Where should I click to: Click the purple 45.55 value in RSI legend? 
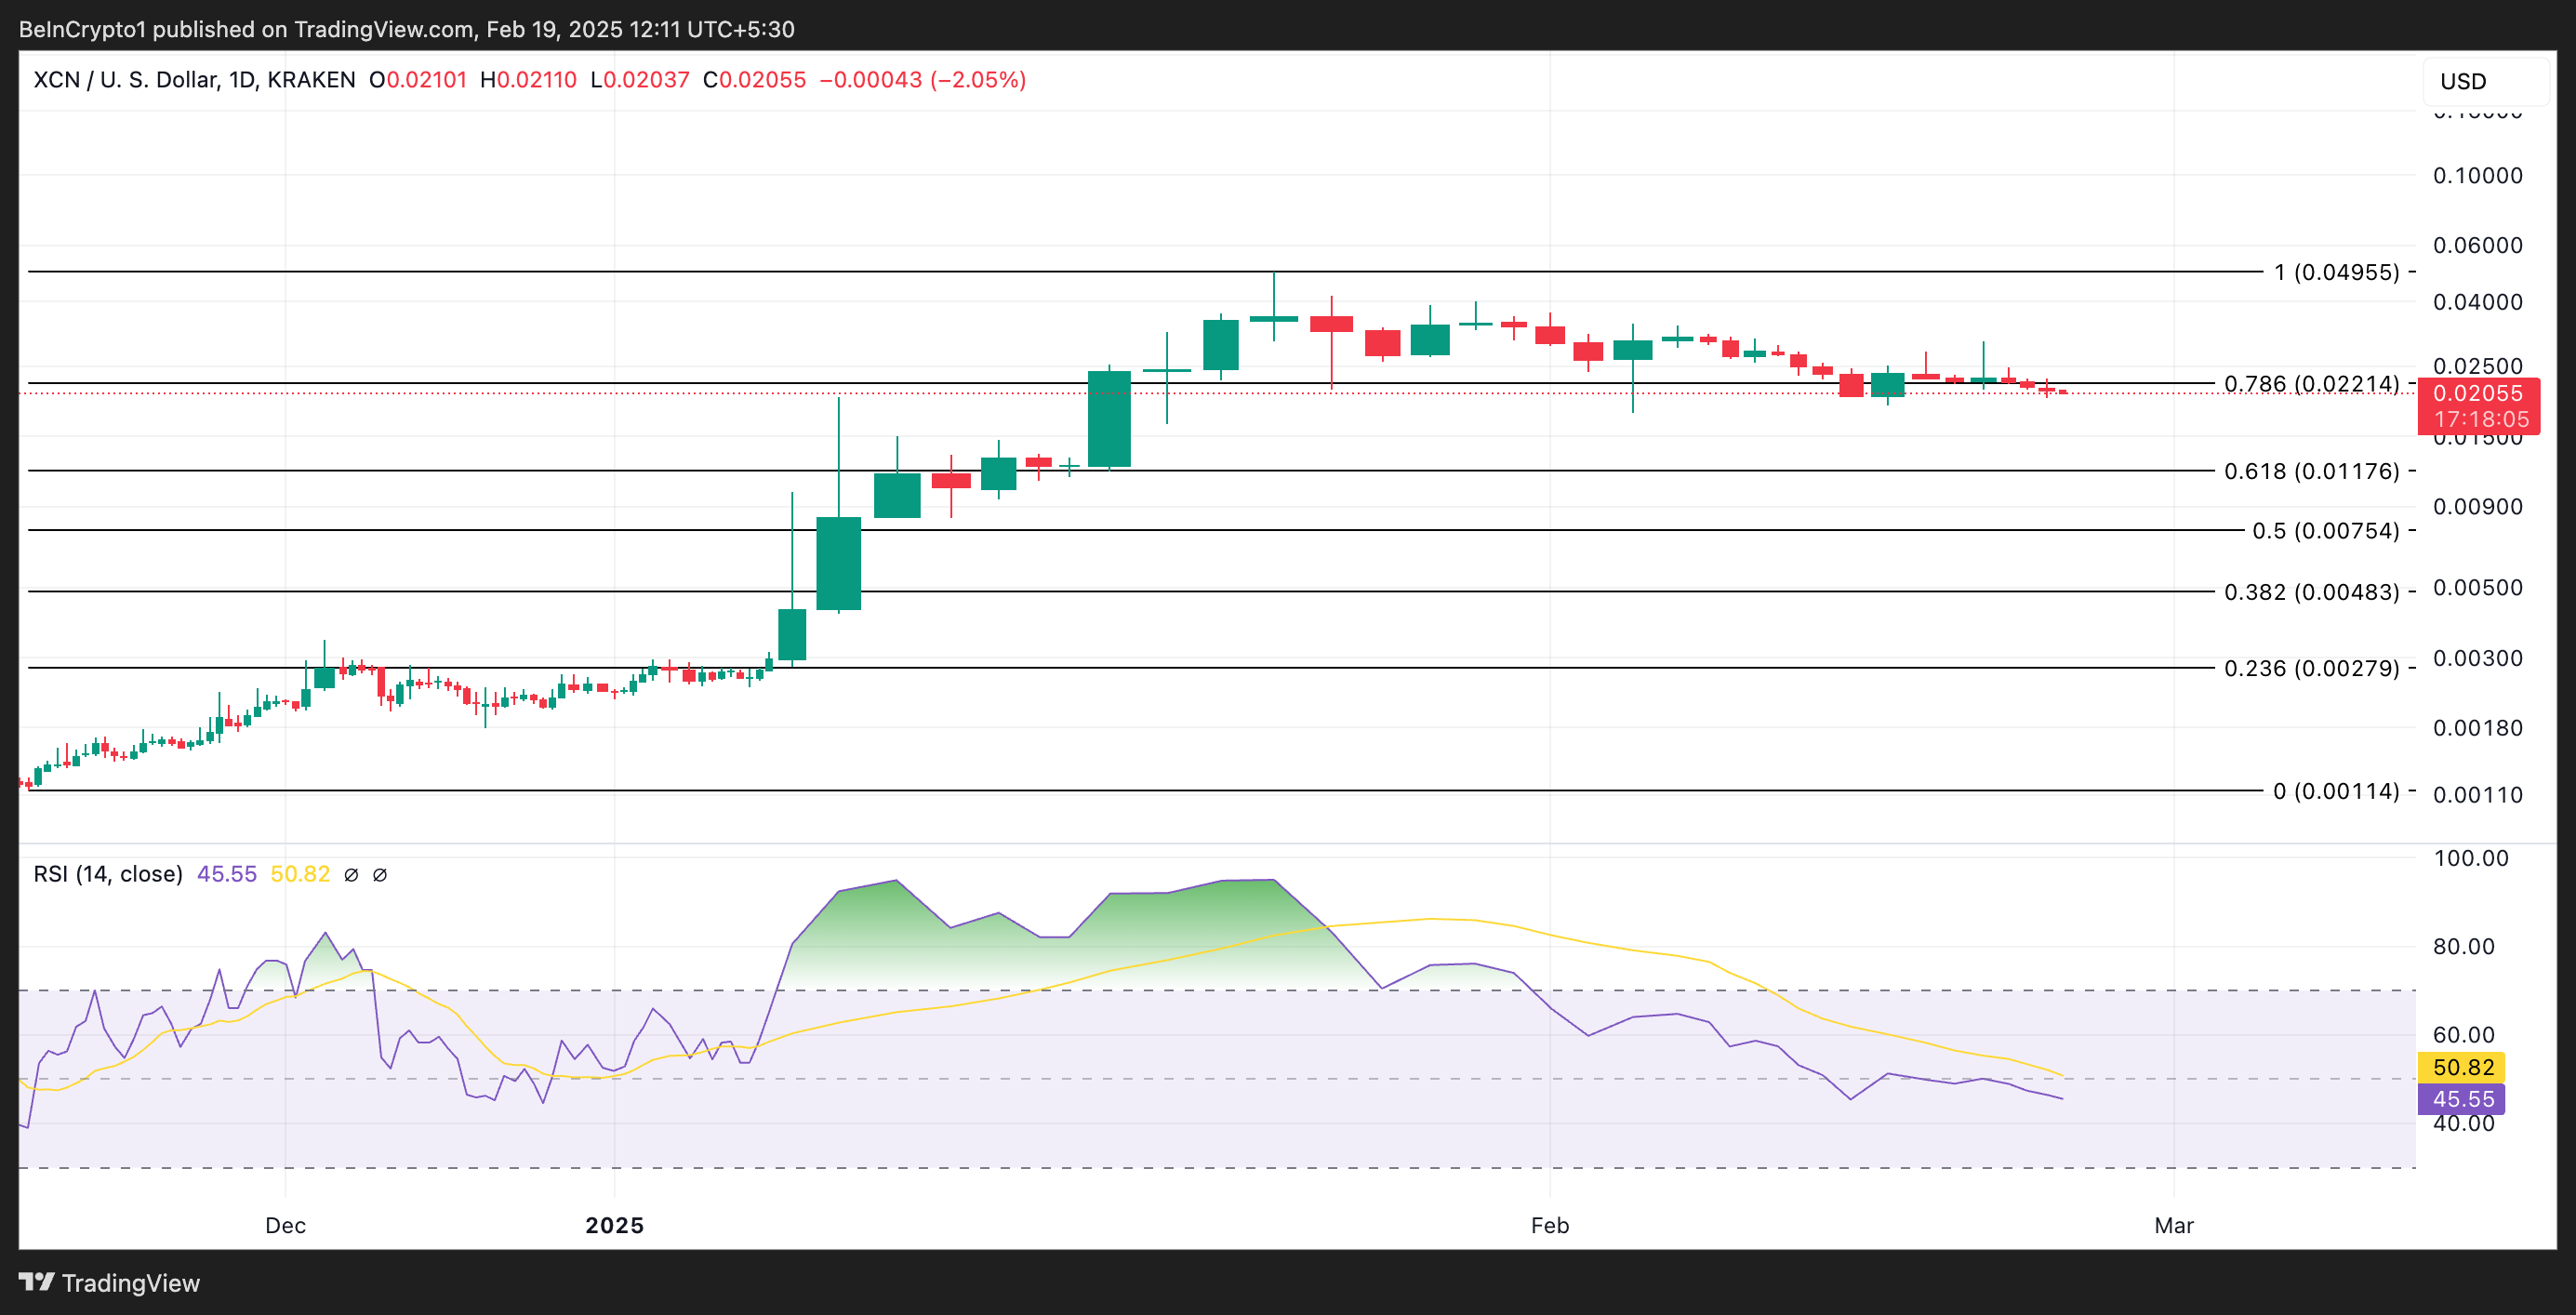point(226,874)
